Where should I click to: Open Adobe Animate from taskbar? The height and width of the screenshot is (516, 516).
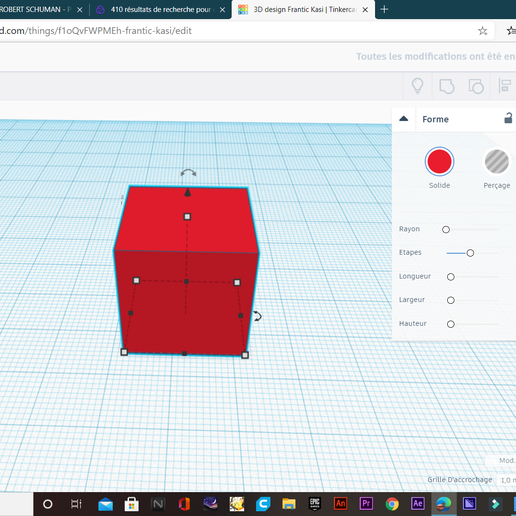click(340, 504)
